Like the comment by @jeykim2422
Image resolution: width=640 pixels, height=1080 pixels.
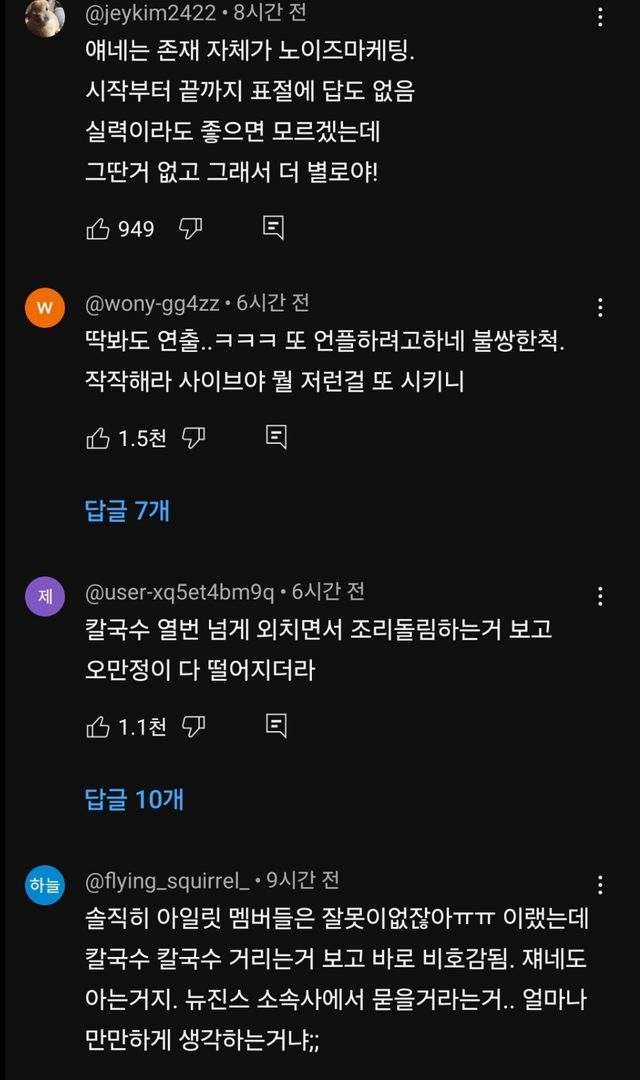pyautogui.click(x=98, y=229)
